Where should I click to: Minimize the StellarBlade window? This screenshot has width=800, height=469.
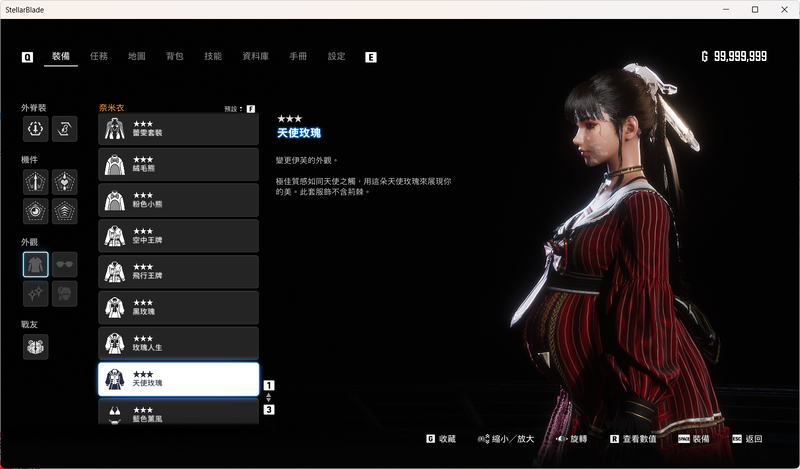[x=726, y=10]
